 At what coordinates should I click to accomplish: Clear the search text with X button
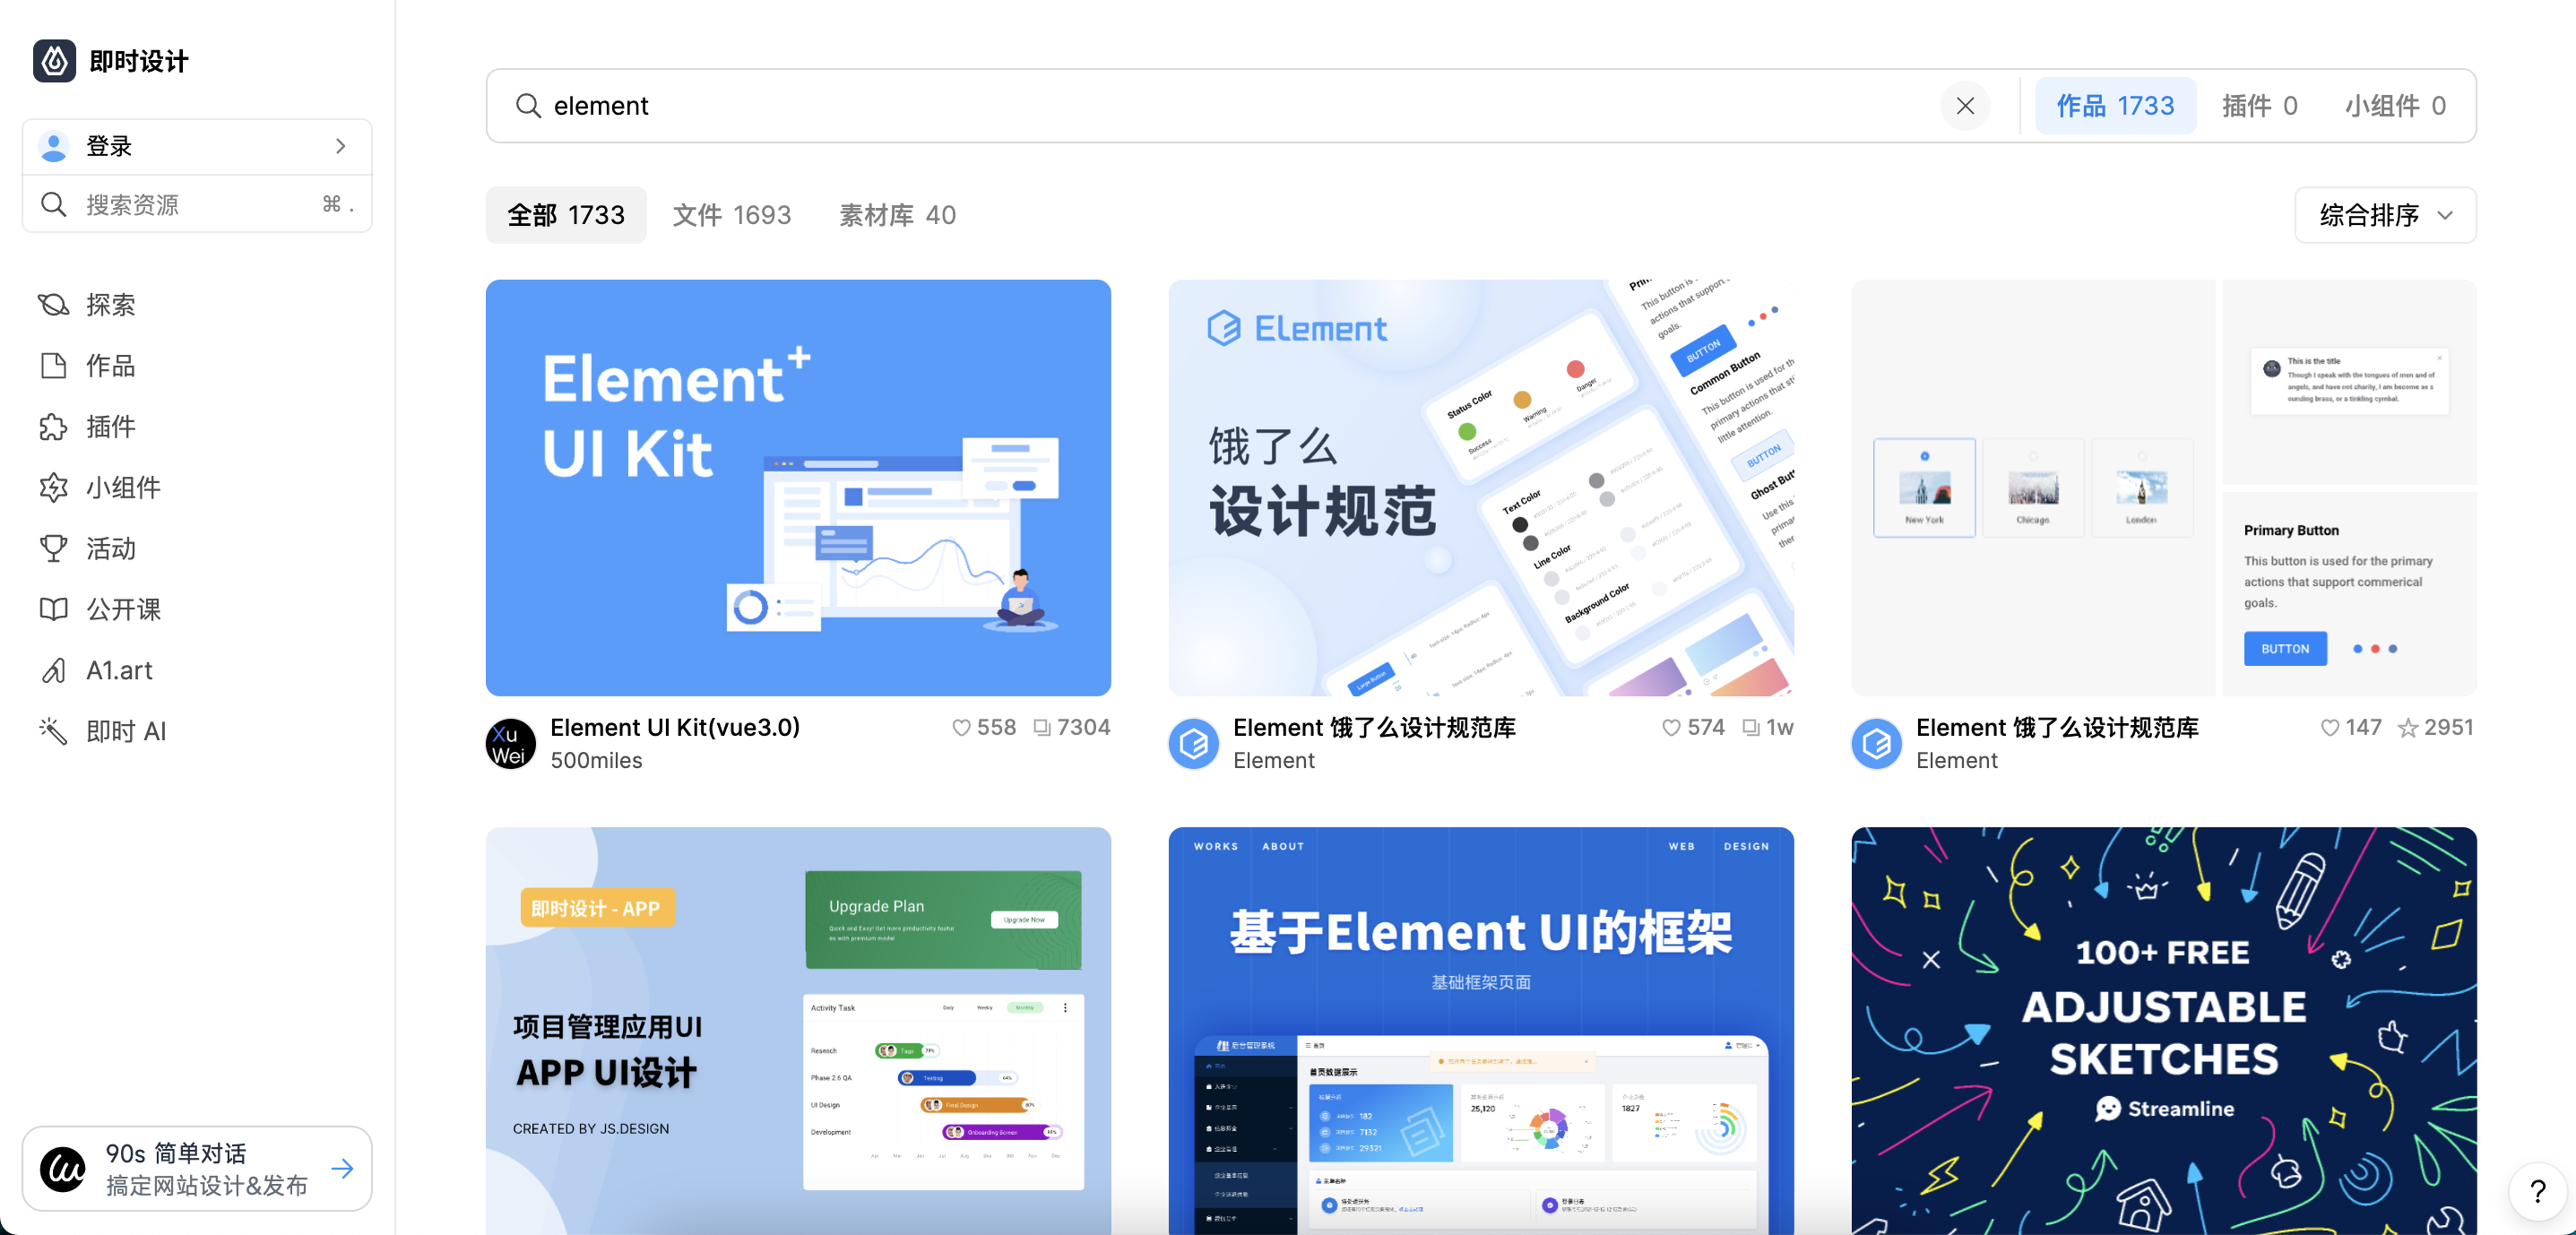pos(1964,105)
